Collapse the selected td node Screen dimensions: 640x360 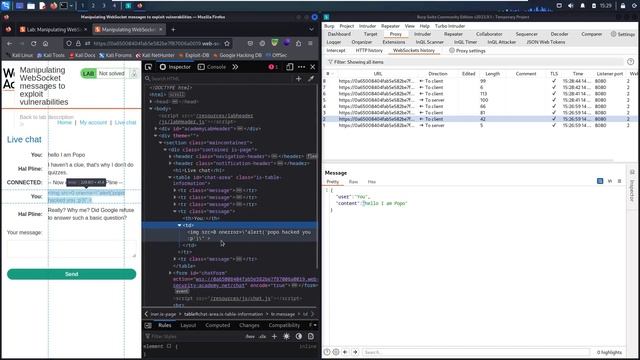coord(180,225)
